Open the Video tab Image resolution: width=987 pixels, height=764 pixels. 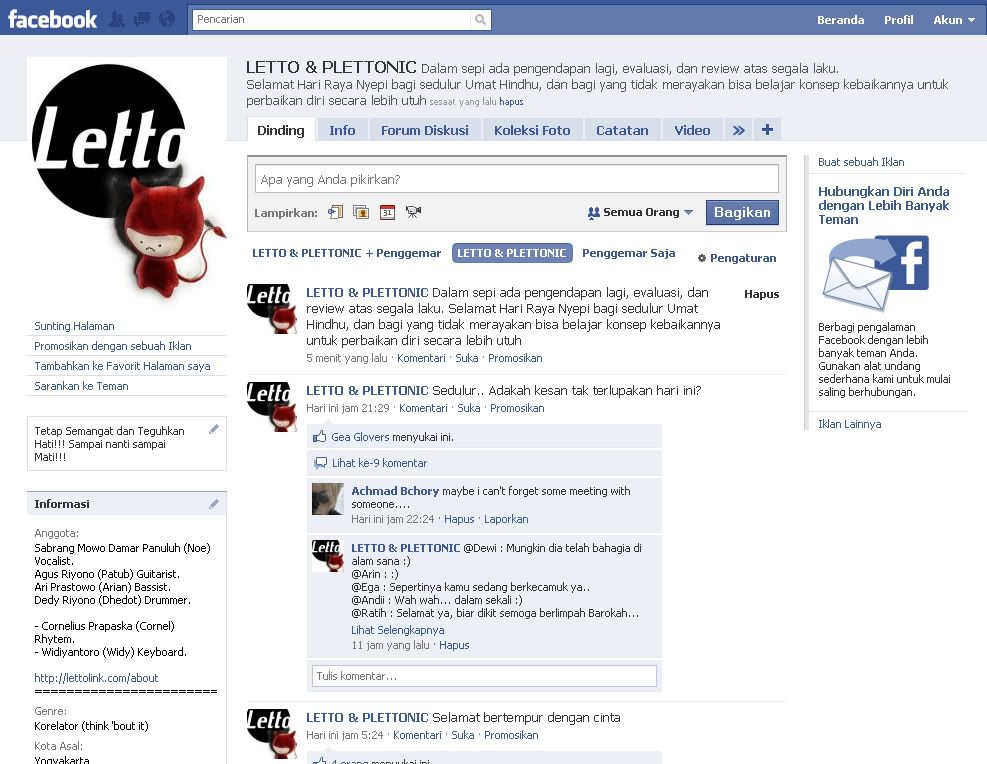pos(692,130)
